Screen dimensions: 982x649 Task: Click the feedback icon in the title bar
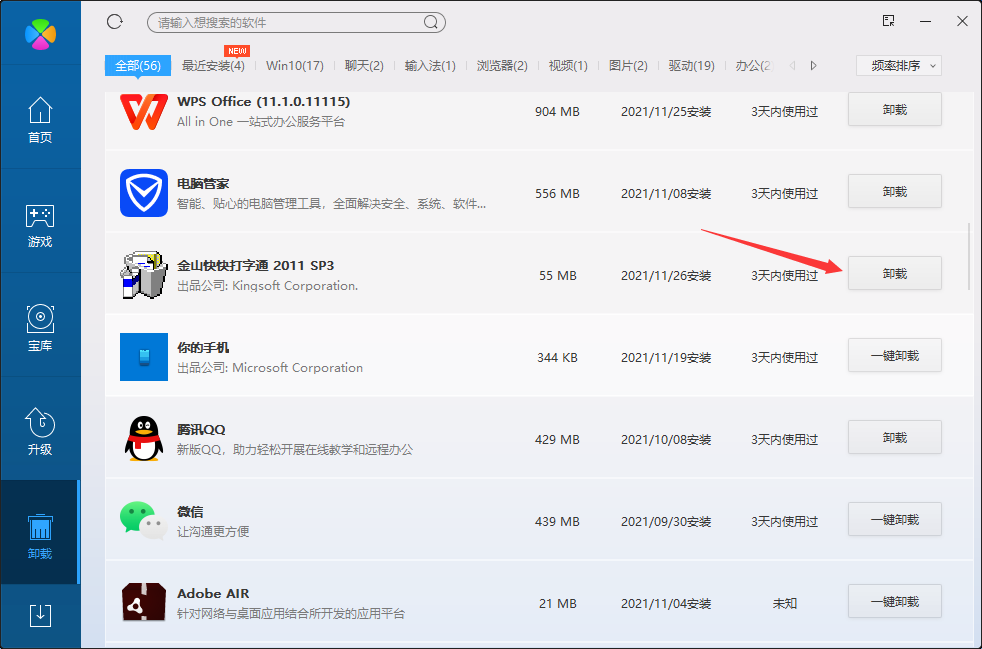point(888,21)
